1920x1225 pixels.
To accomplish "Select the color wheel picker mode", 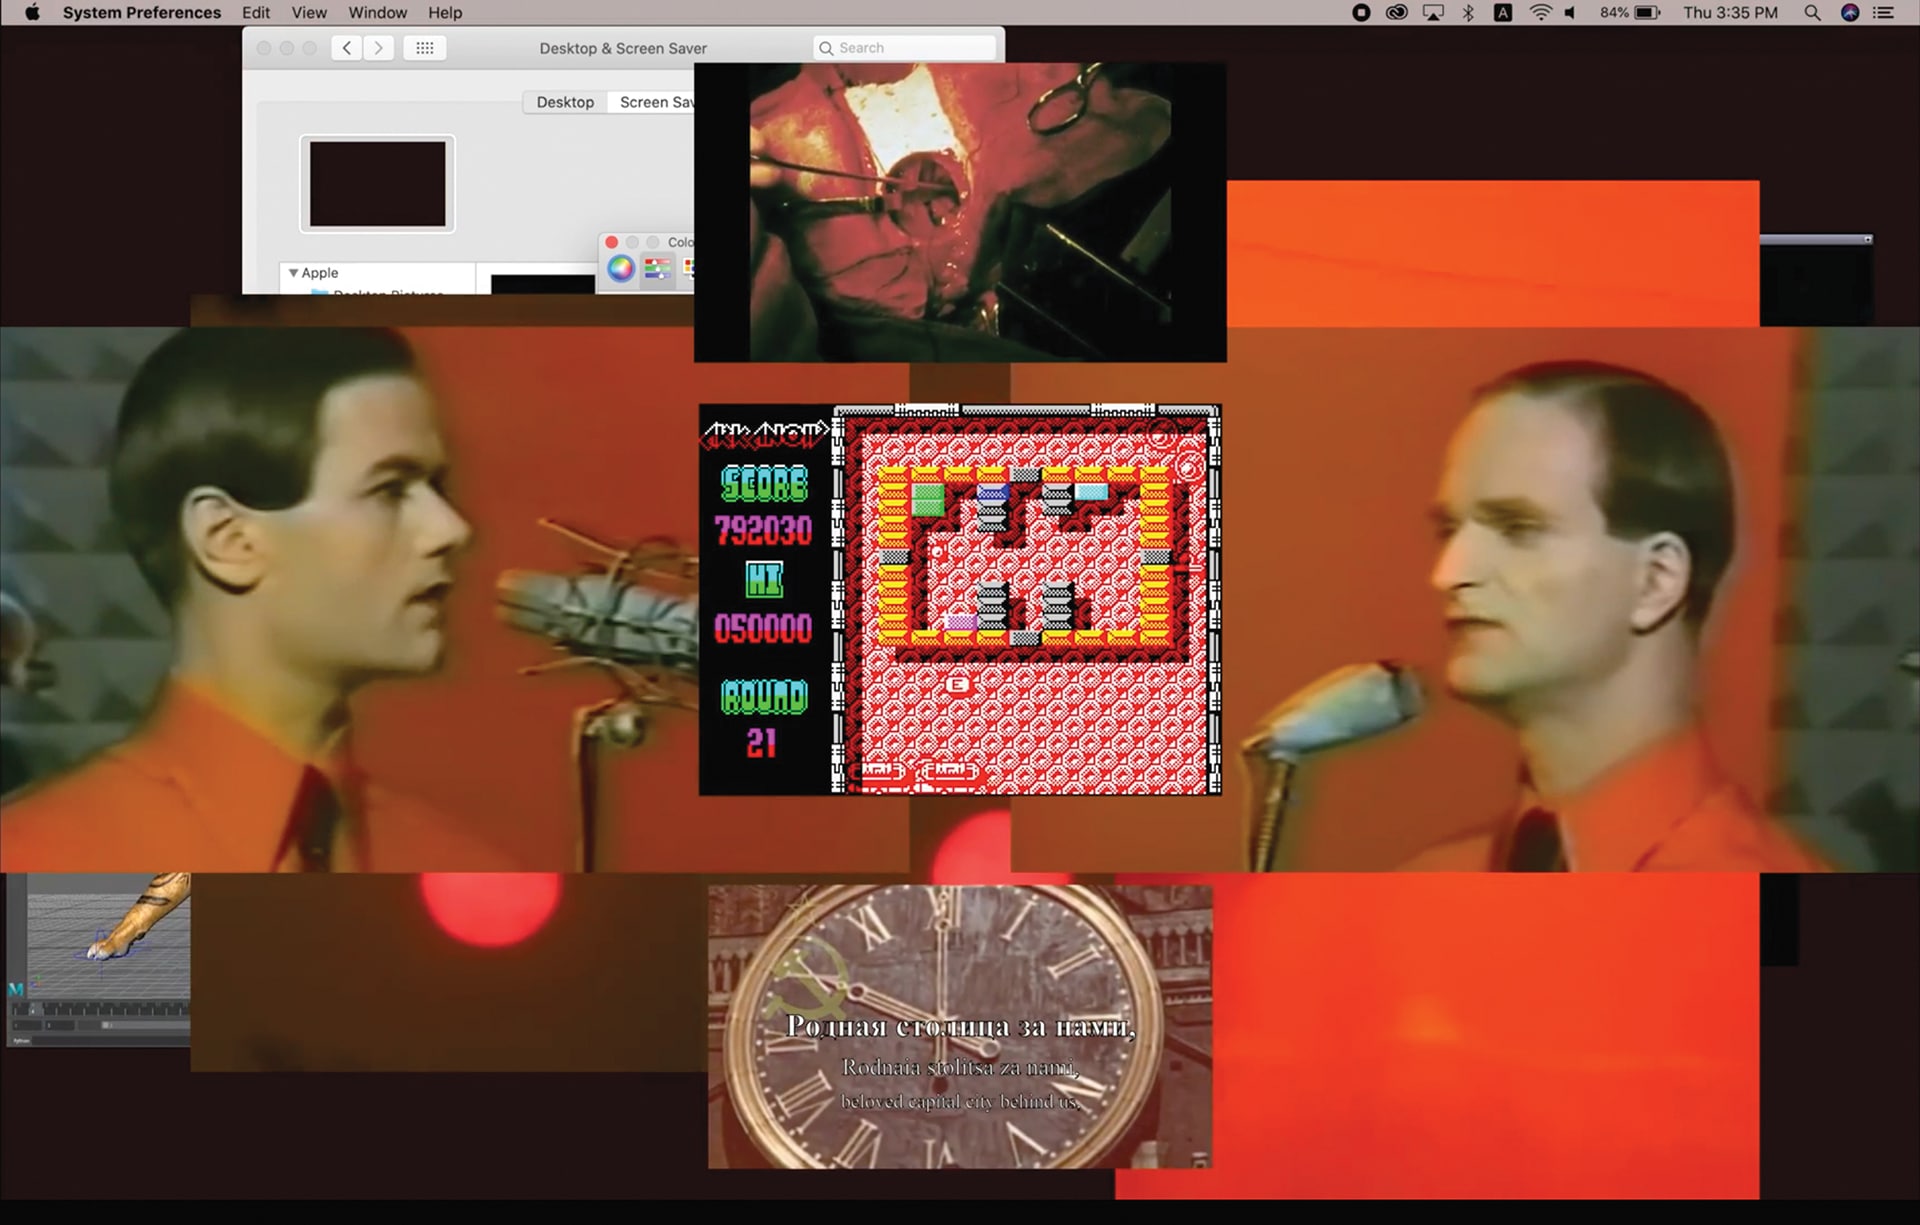I will [x=621, y=268].
